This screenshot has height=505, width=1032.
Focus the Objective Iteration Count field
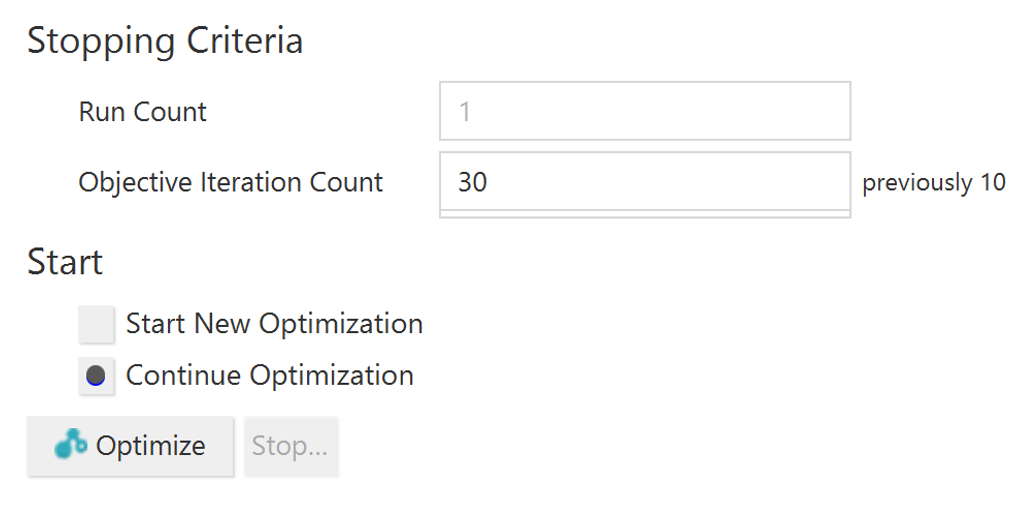point(644,182)
